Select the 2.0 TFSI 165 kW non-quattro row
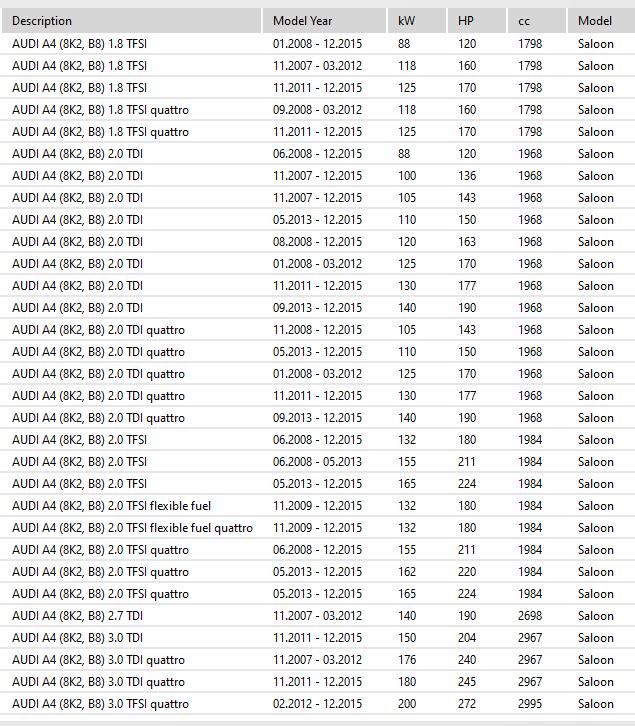This screenshot has width=635, height=726. coord(317,484)
